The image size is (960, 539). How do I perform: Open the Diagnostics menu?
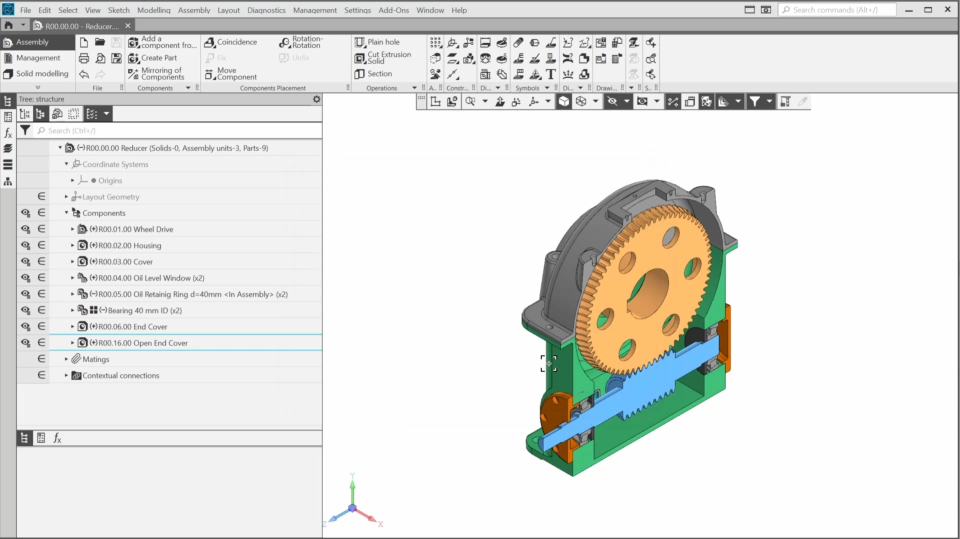pyautogui.click(x=266, y=10)
